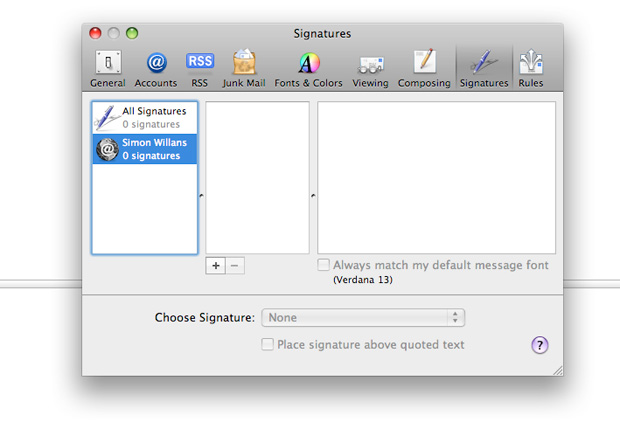
Task: Click the signature text editing area
Action: coord(436,177)
